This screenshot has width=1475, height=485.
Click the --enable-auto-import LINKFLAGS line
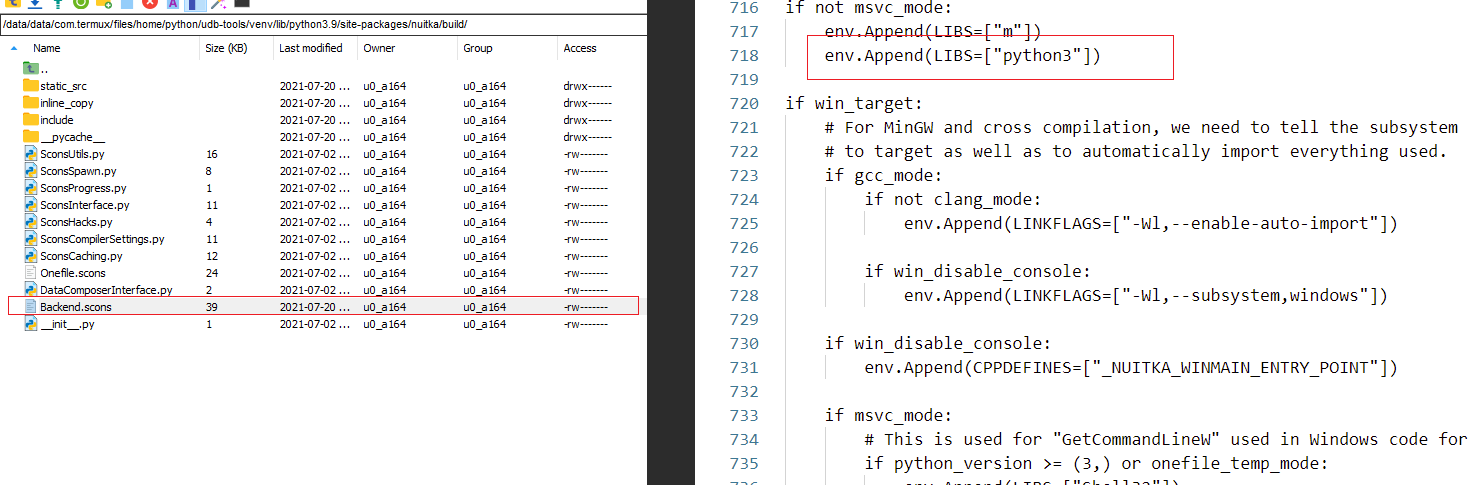pos(1151,224)
